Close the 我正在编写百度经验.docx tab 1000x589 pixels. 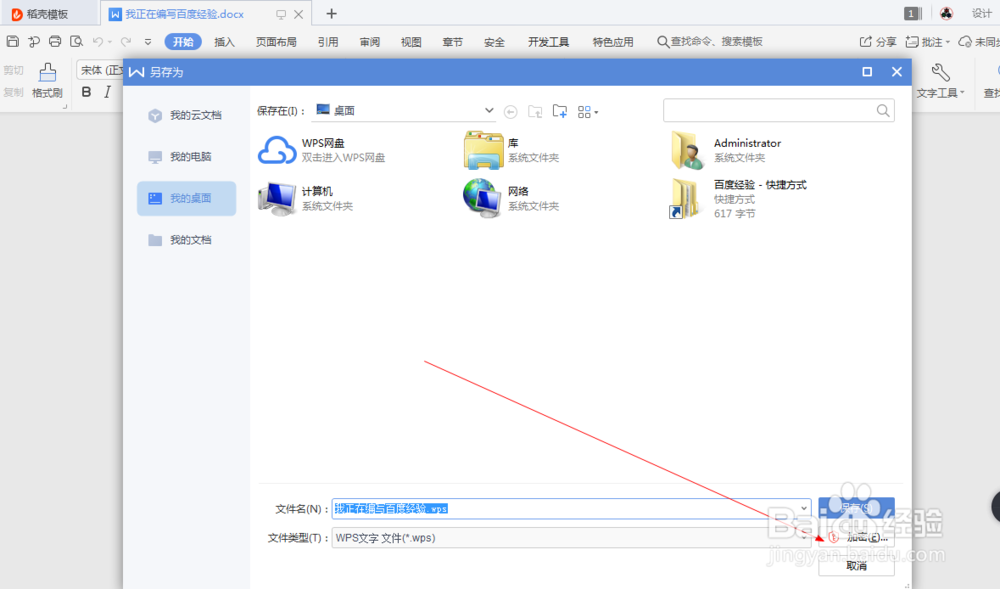pyautogui.click(x=298, y=14)
